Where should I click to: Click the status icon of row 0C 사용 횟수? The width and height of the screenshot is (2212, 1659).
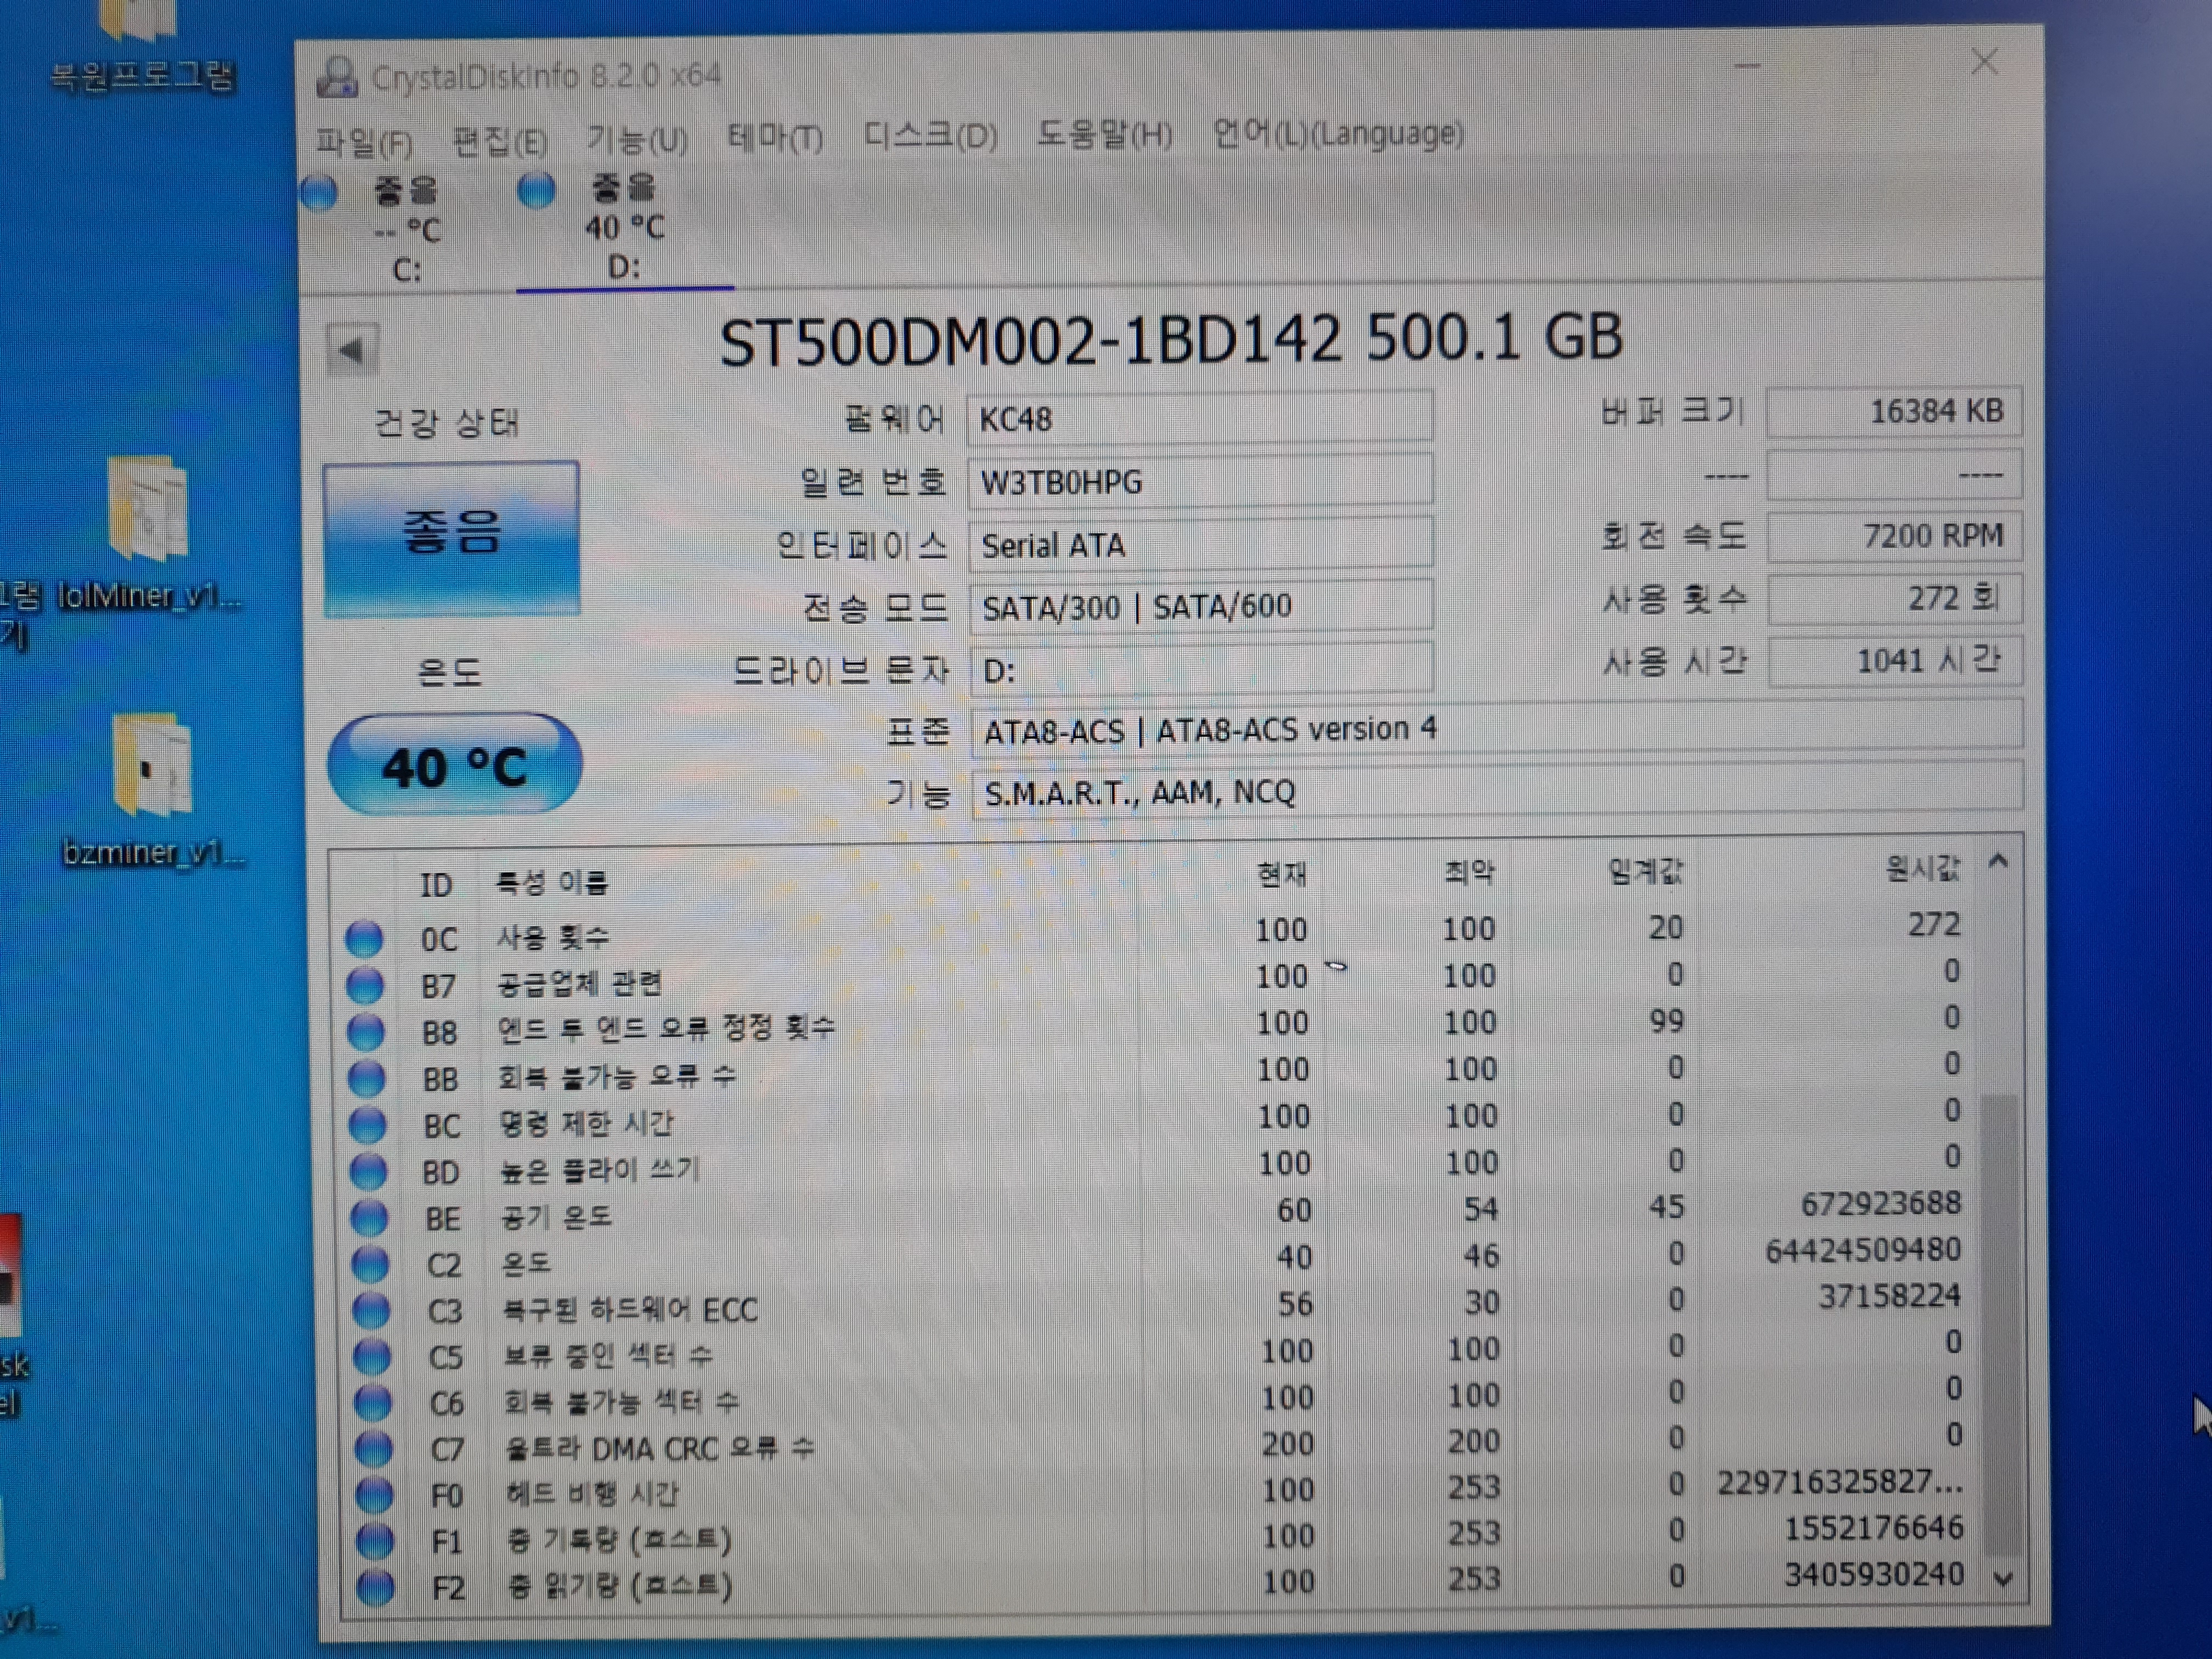364,939
